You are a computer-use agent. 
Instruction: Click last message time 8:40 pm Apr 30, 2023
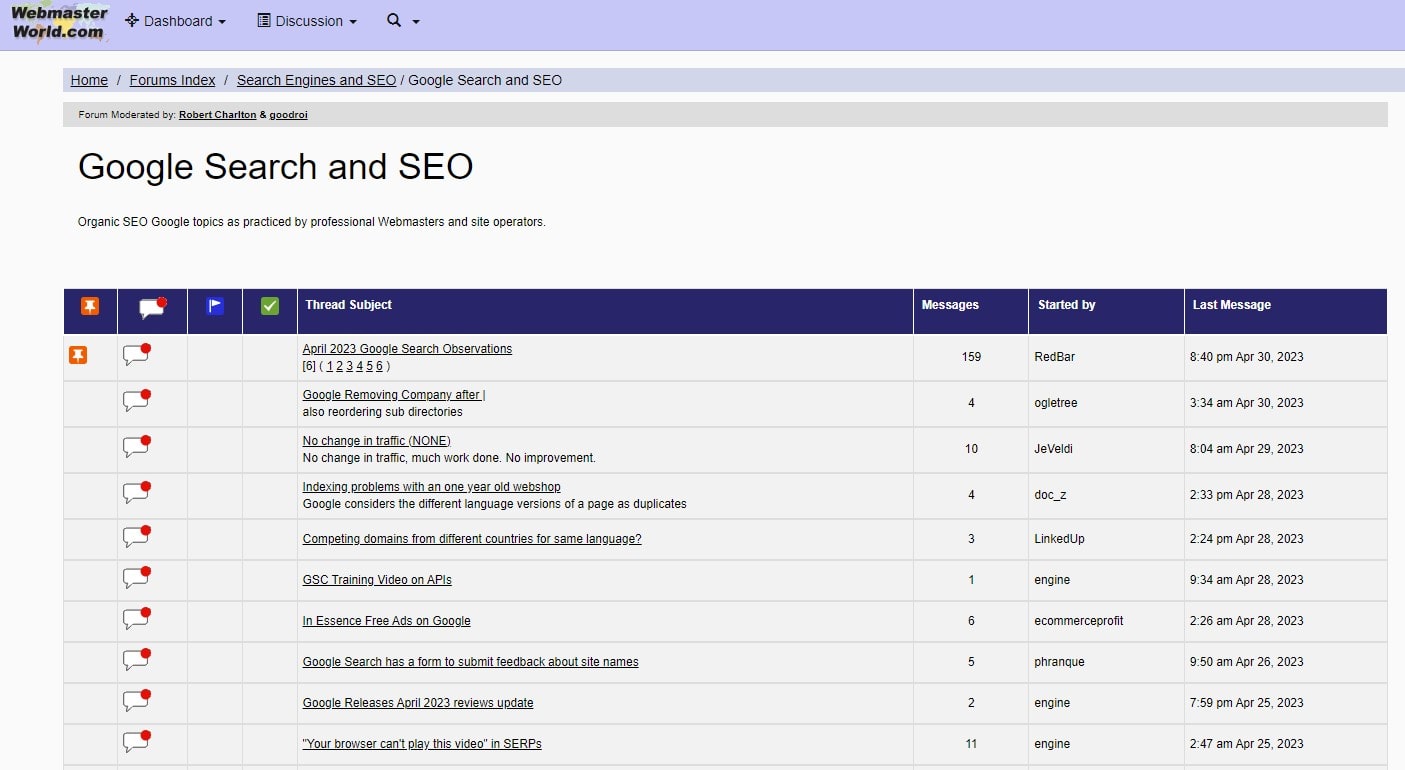[x=1247, y=357]
